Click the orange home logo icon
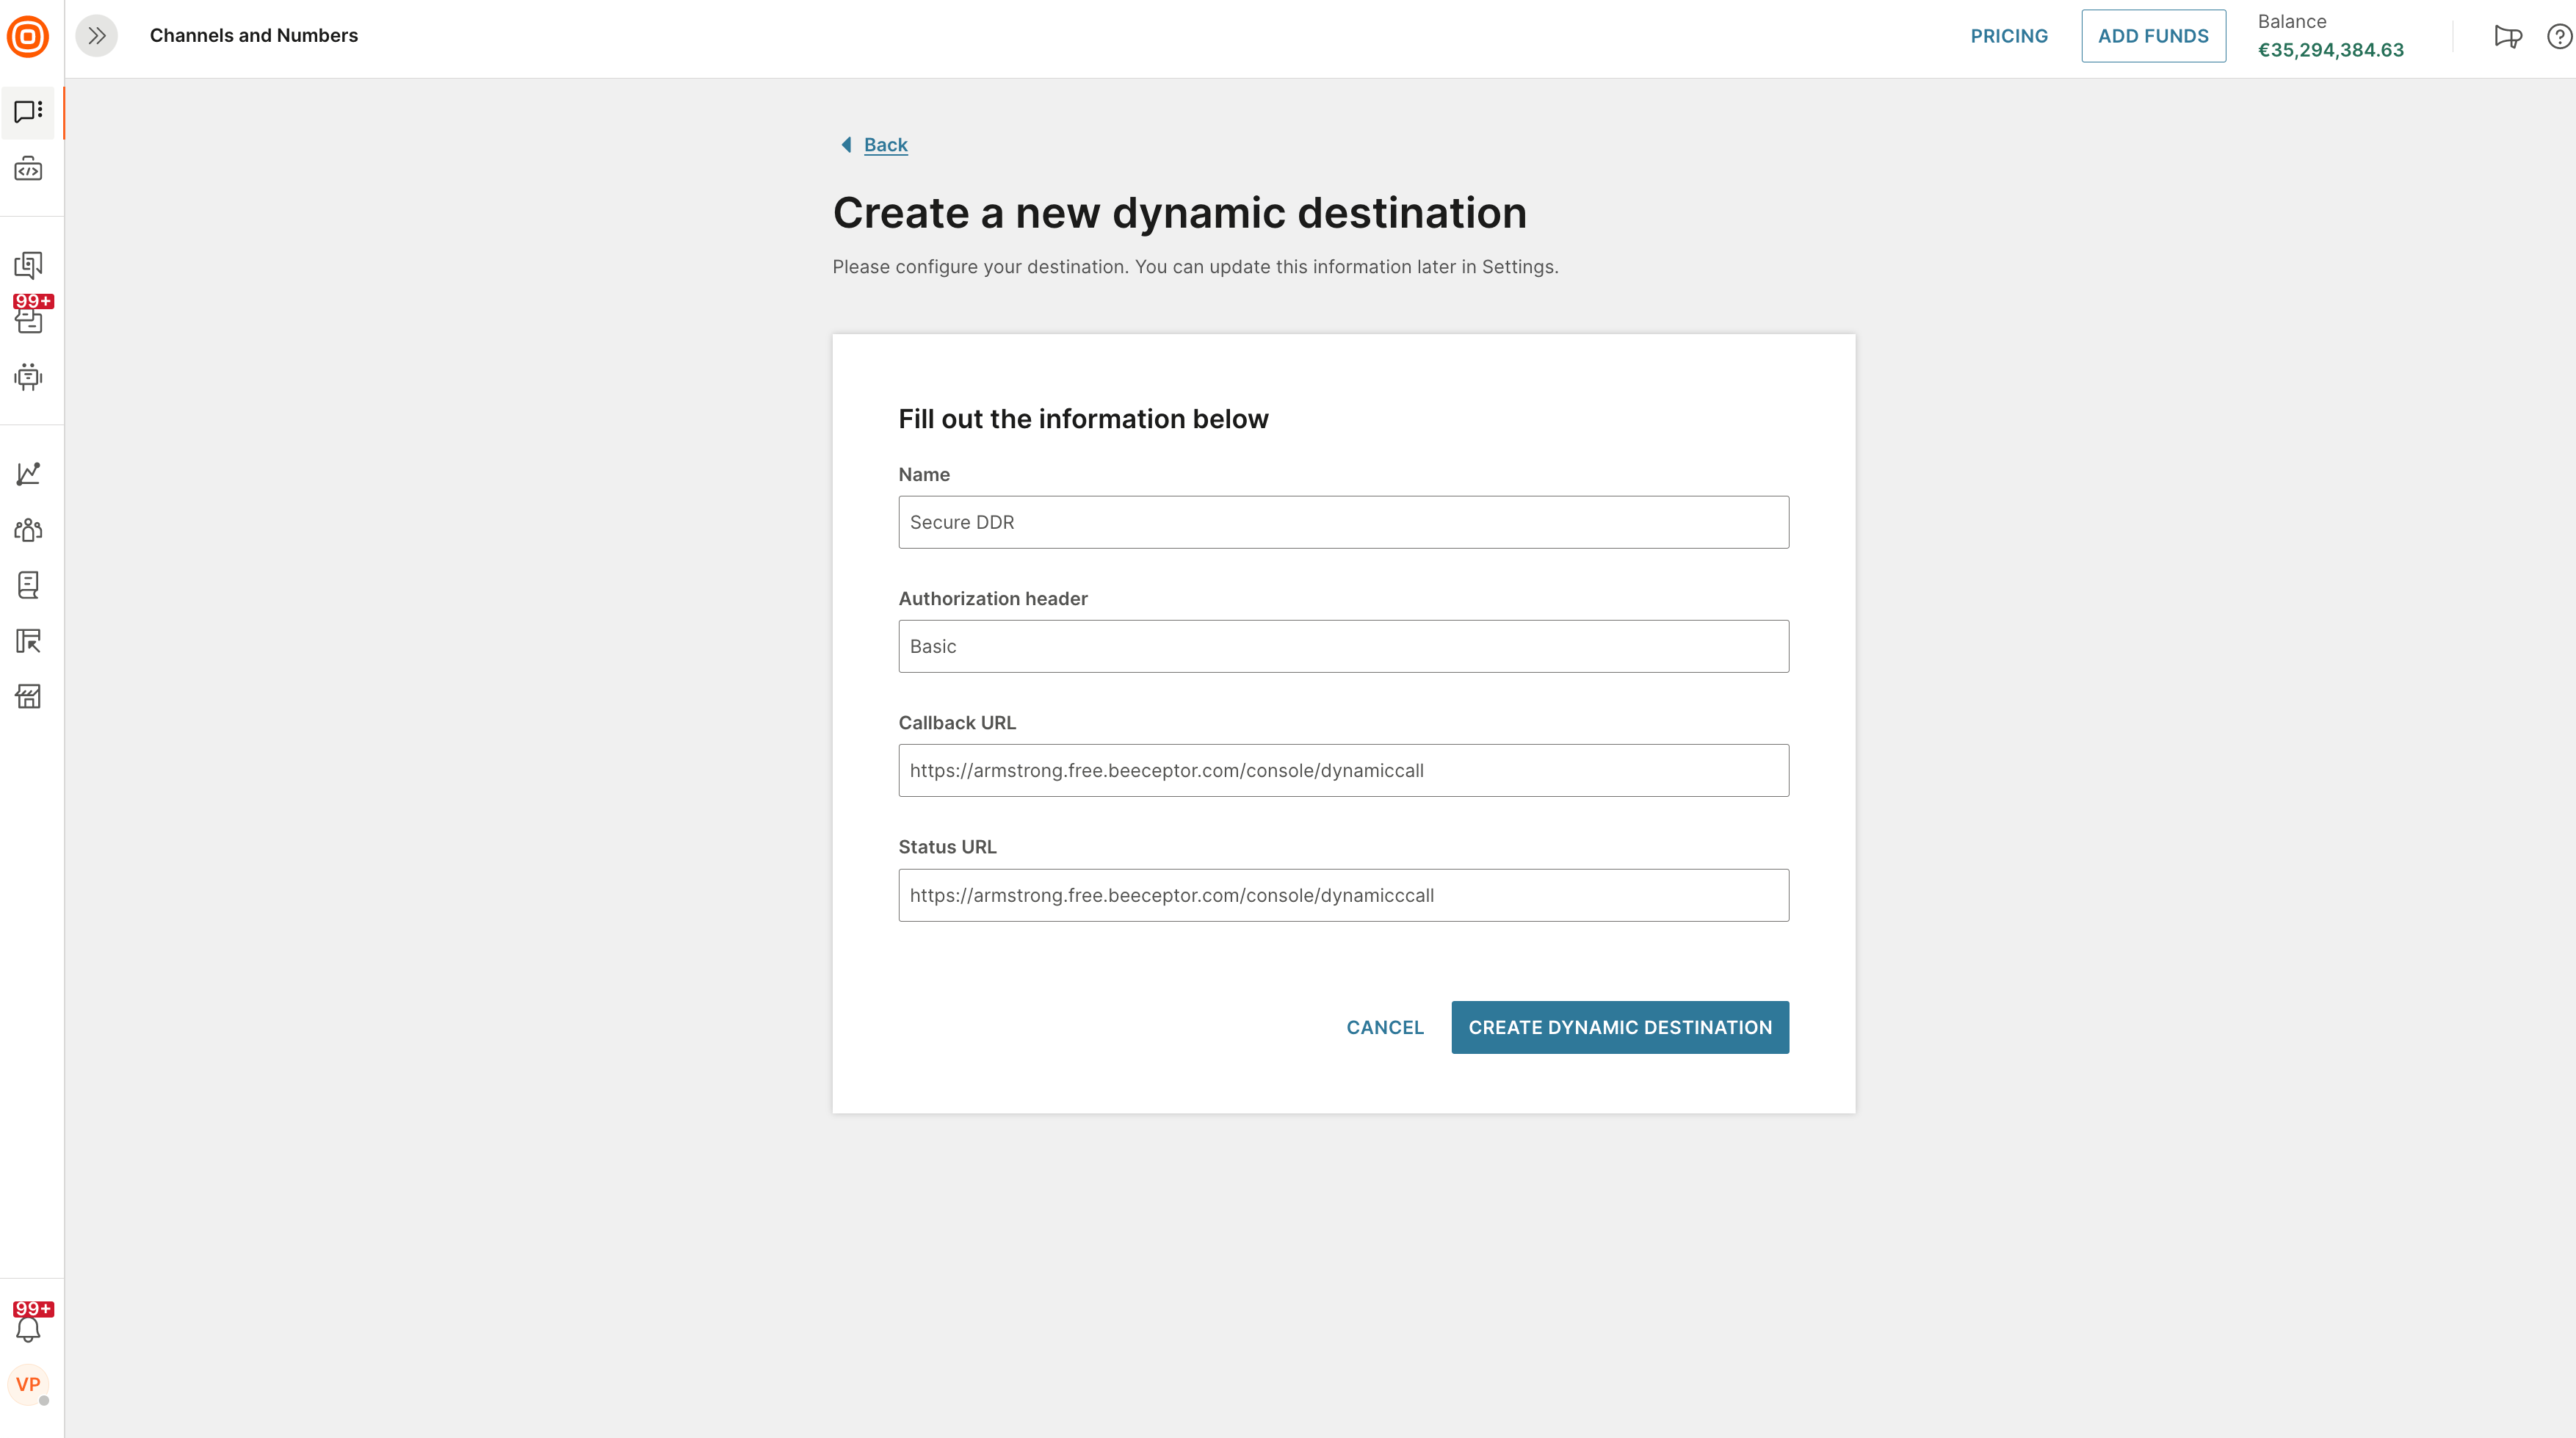 pos(28,37)
